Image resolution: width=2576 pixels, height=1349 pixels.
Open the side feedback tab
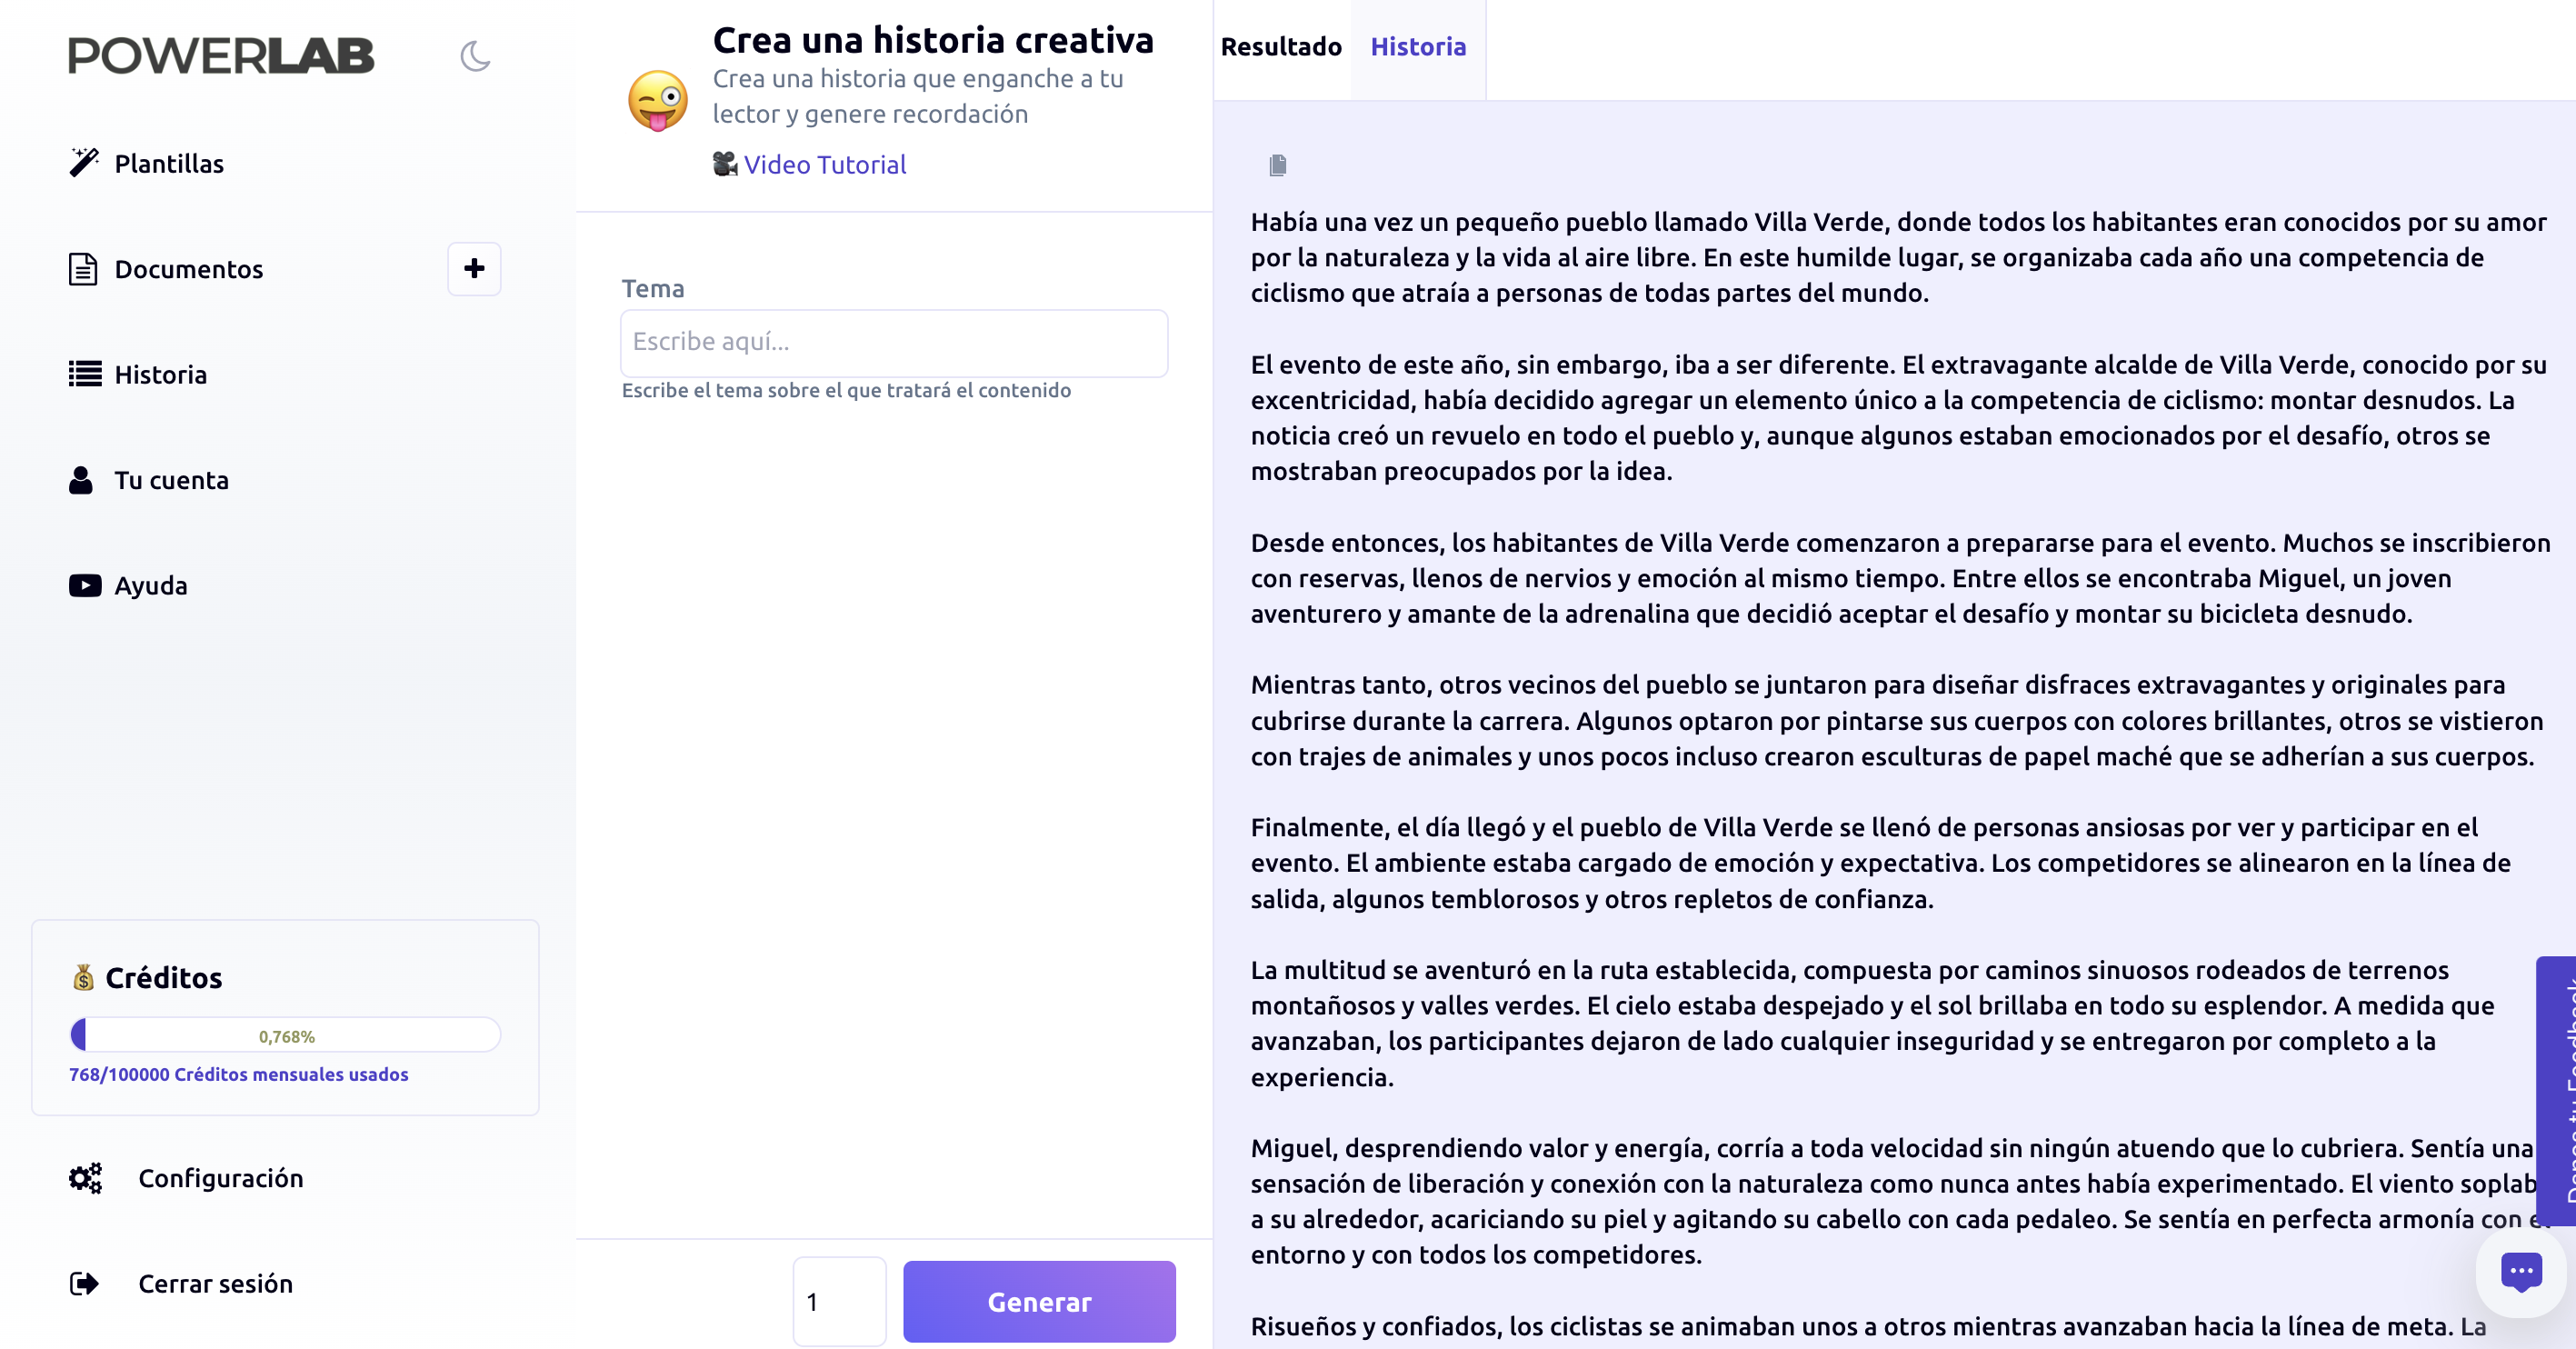pos(2556,1090)
